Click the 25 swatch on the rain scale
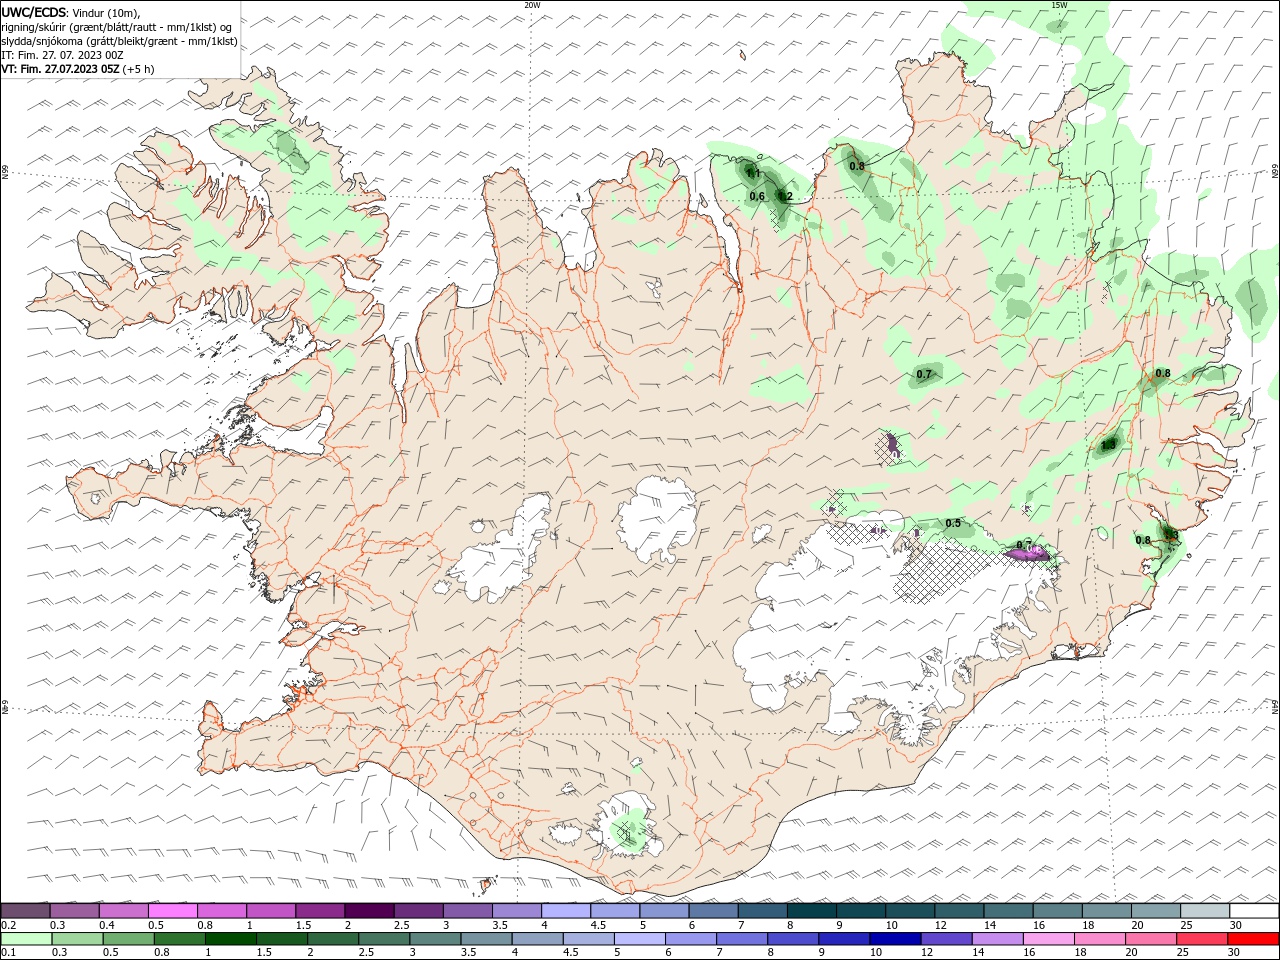The height and width of the screenshot is (960, 1280). point(1202,939)
